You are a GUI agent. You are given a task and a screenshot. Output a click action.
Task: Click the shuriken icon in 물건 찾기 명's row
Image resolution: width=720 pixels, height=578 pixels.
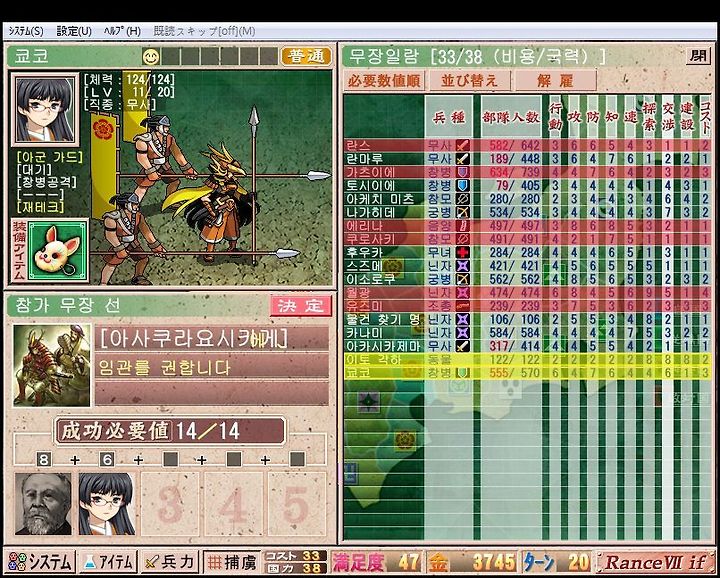coord(462,319)
